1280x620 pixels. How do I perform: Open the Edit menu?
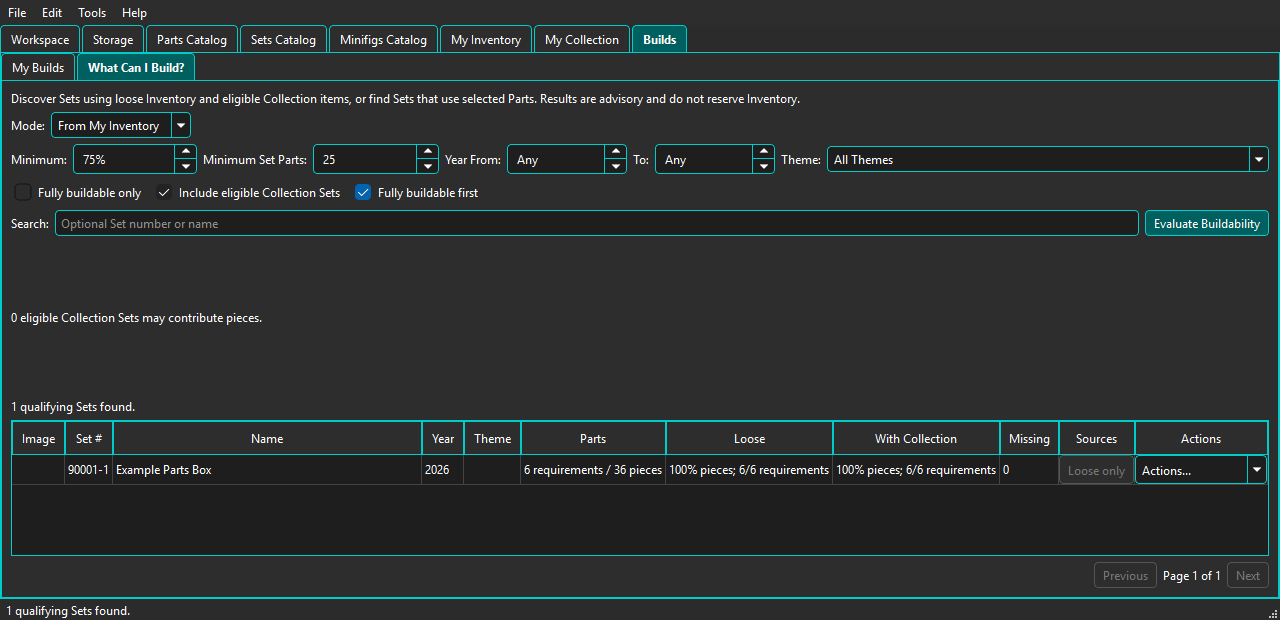coord(52,13)
